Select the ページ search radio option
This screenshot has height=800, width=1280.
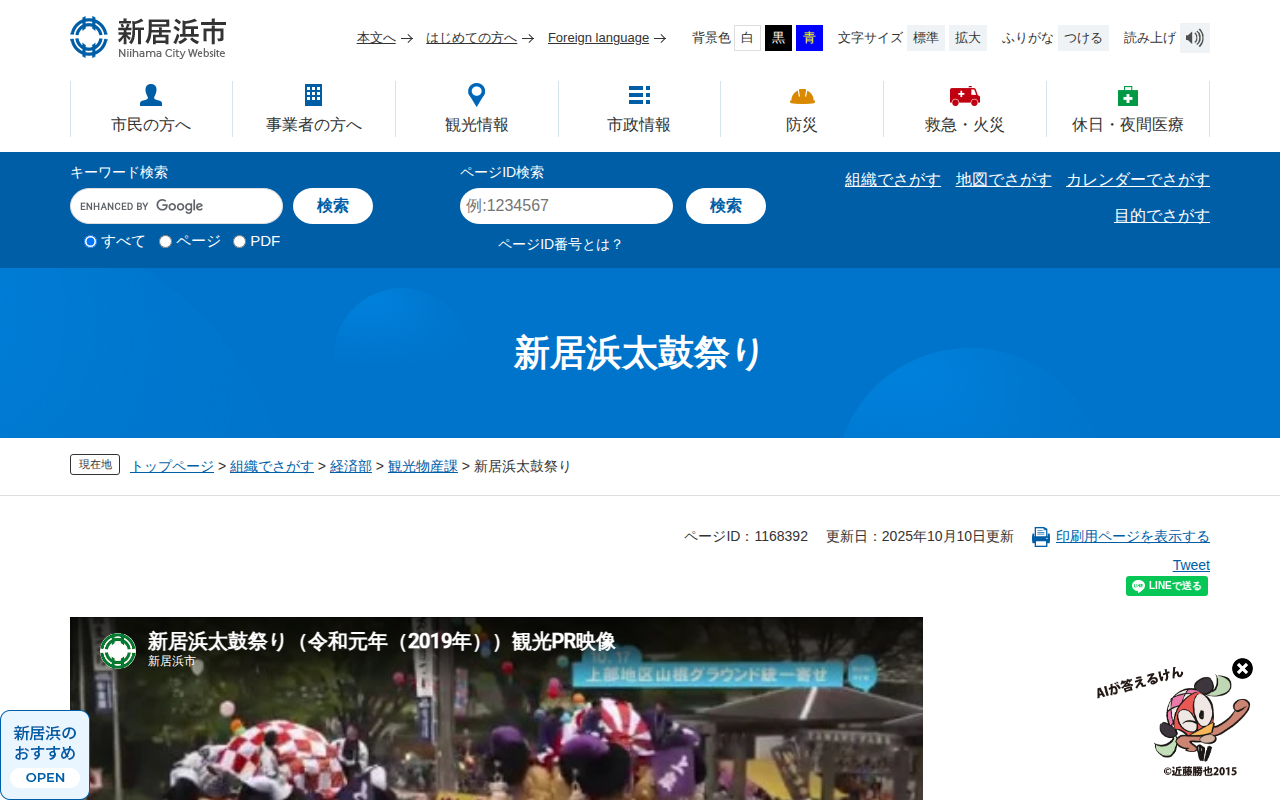pos(164,241)
